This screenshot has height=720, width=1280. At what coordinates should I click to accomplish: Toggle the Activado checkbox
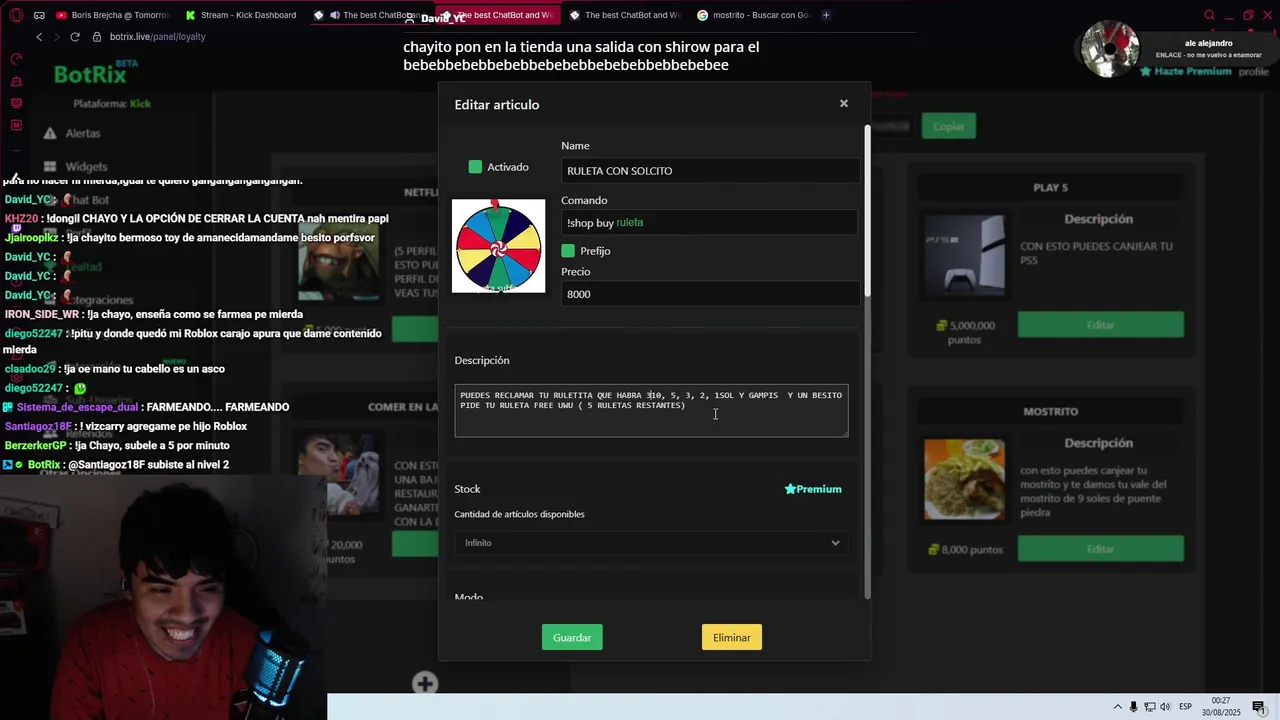[475, 167]
